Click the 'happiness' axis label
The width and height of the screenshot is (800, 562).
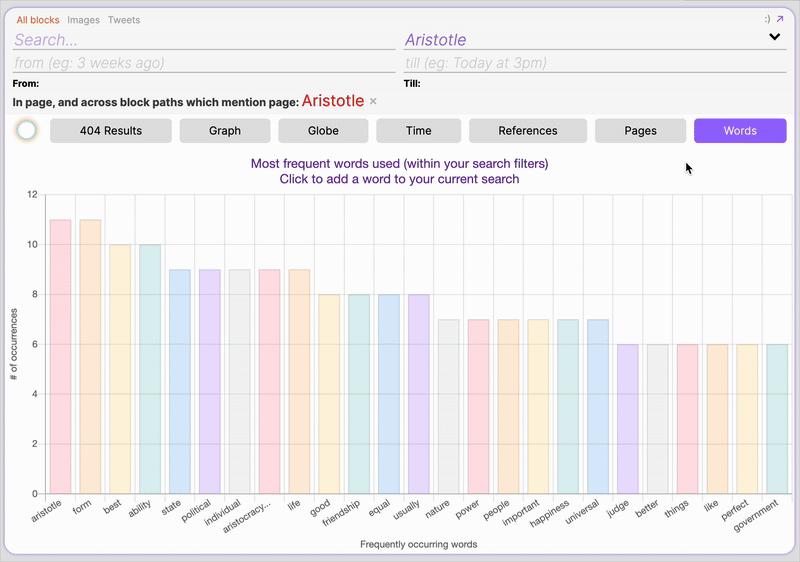click(x=549, y=514)
